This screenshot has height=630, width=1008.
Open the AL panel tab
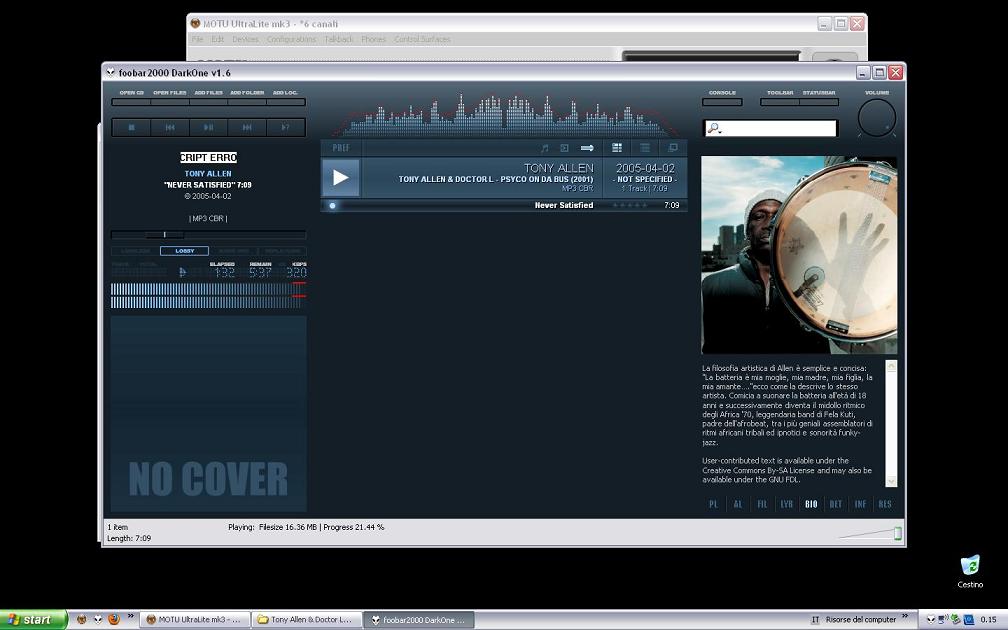point(738,504)
